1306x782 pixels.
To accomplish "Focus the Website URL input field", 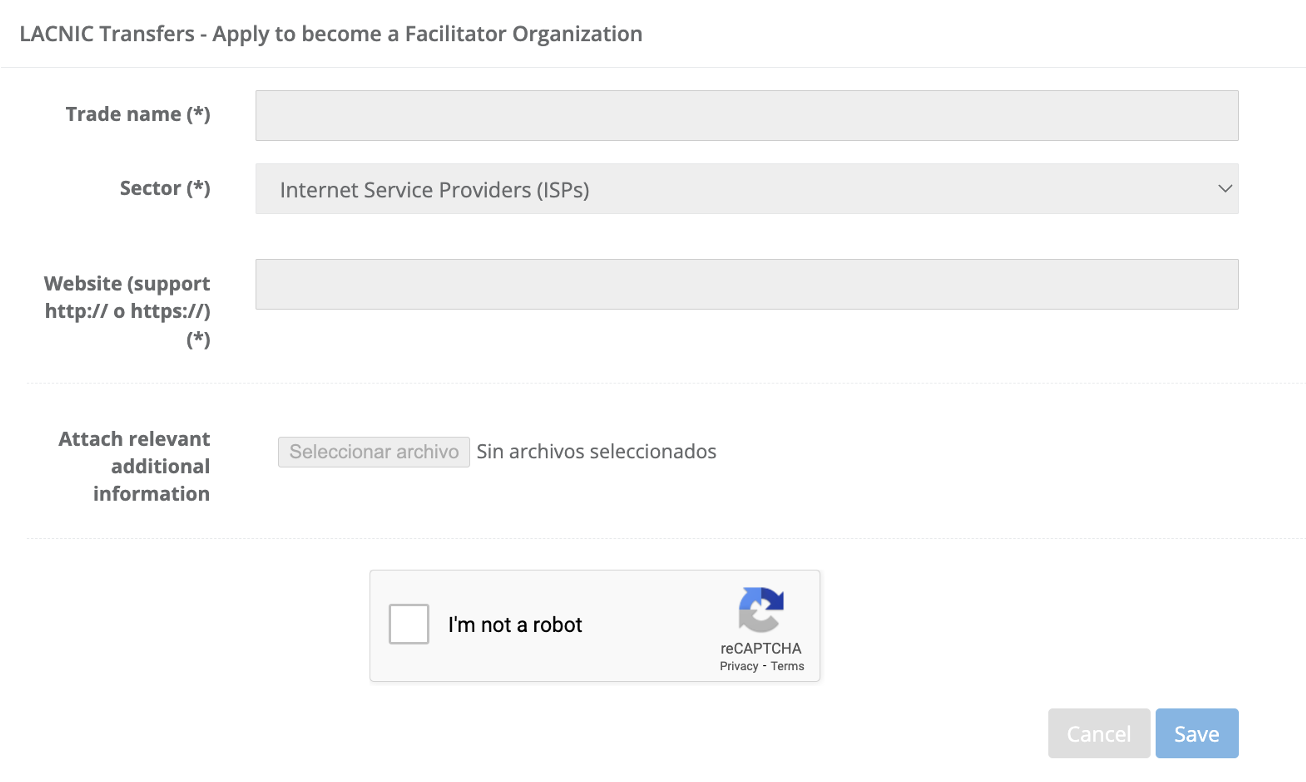I will pos(746,285).
